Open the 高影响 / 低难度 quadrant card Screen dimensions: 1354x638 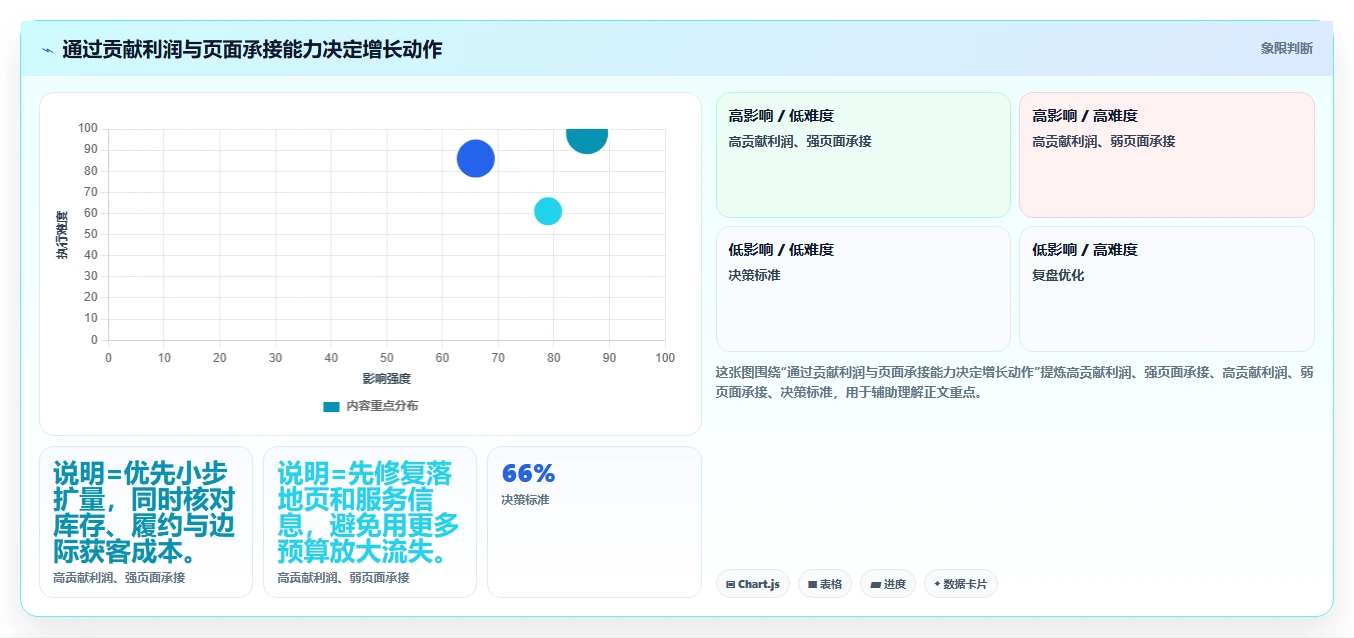[864, 155]
